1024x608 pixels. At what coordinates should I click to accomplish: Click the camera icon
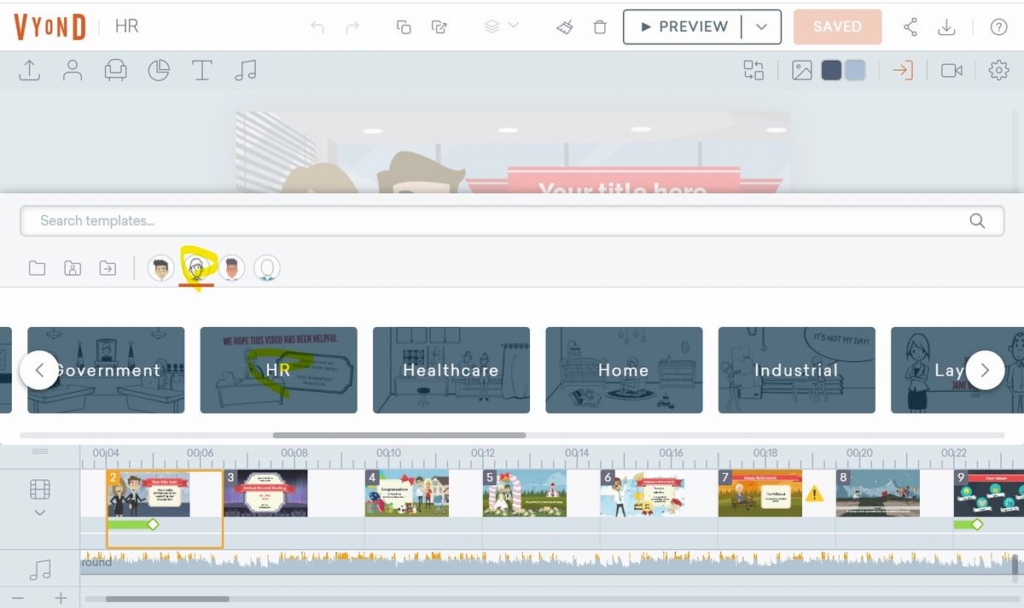[x=952, y=70]
